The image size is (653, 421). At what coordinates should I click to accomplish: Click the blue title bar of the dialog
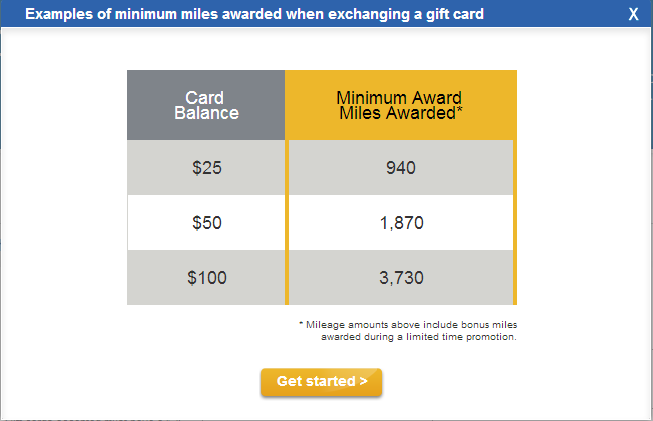click(326, 14)
